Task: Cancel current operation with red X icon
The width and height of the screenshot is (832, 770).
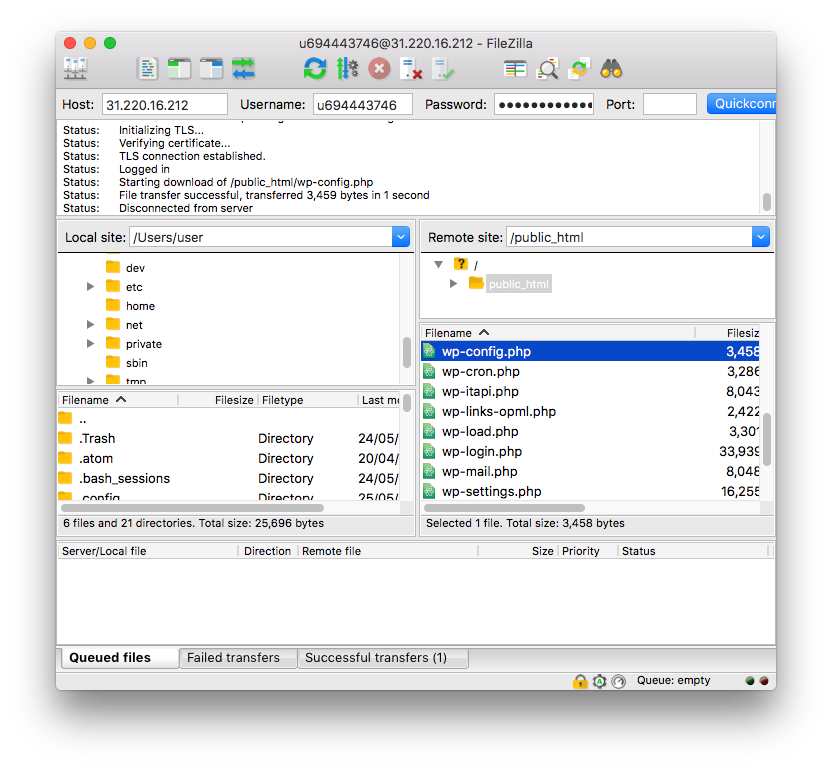Action: click(379, 68)
